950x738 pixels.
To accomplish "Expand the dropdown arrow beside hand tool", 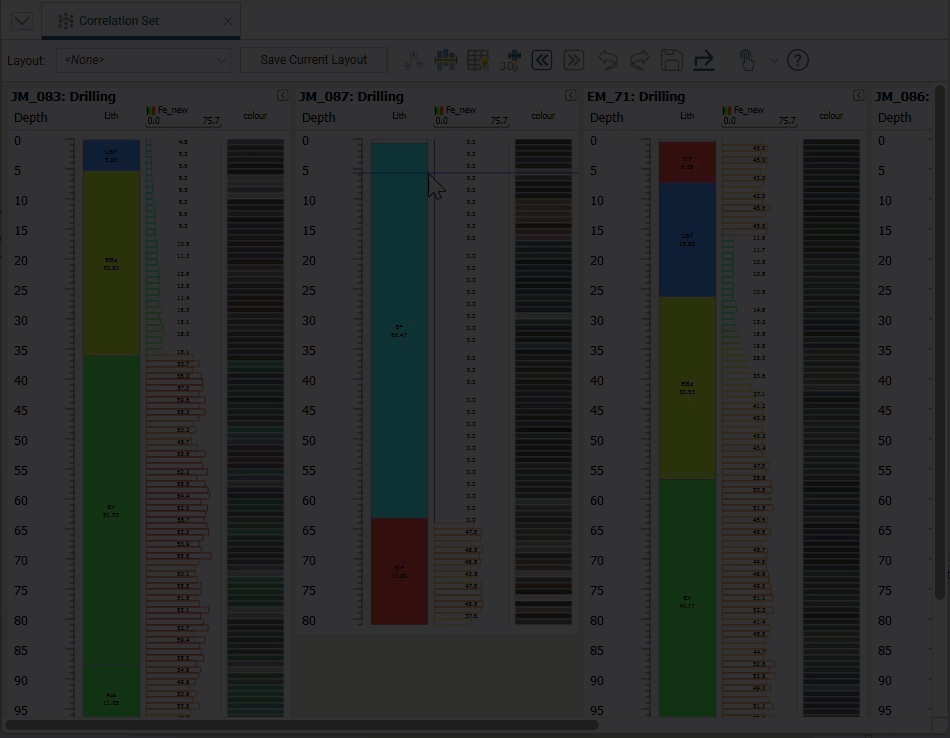I will click(x=774, y=60).
